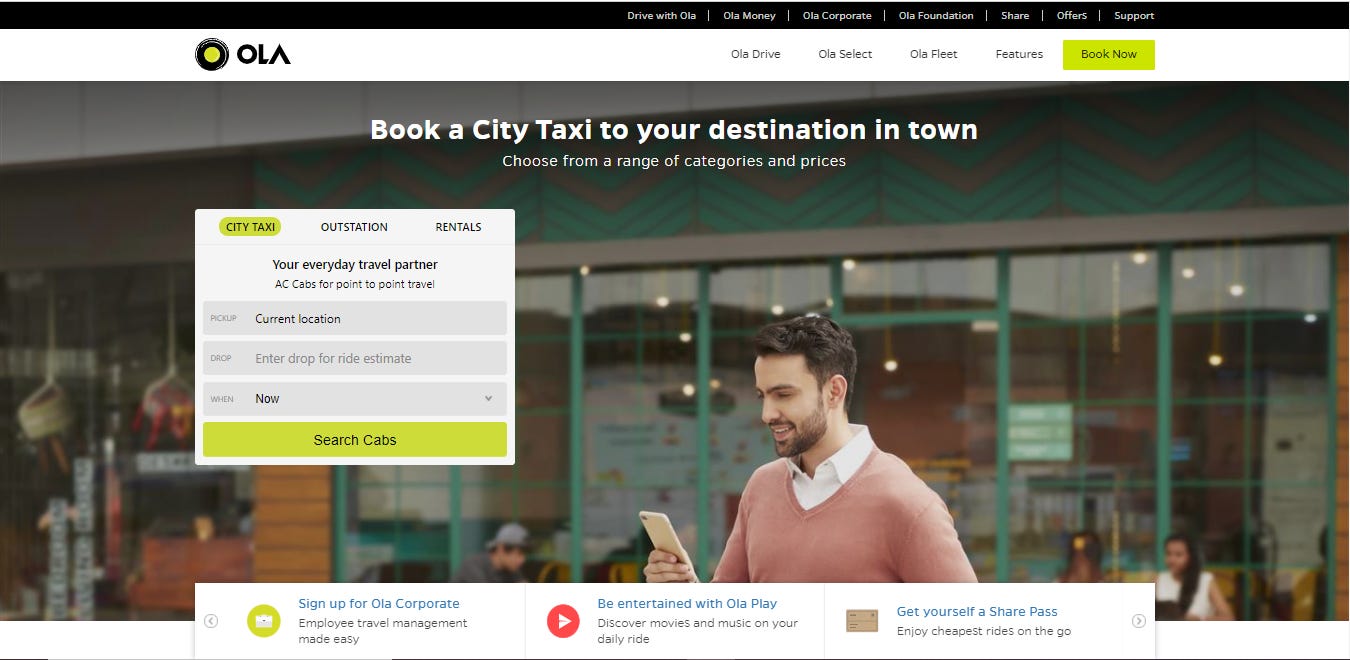Switch to the Outstation tab

[x=354, y=227]
